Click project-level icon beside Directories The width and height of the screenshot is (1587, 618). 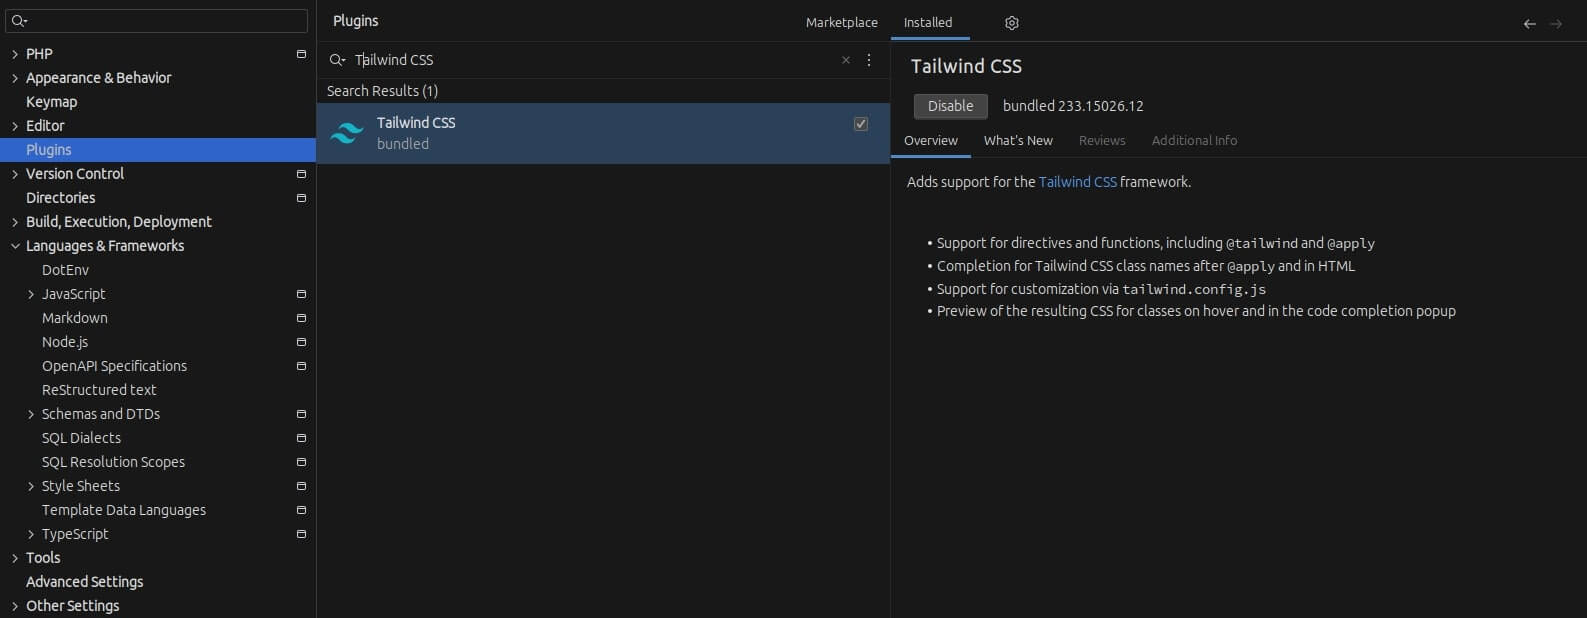point(301,198)
